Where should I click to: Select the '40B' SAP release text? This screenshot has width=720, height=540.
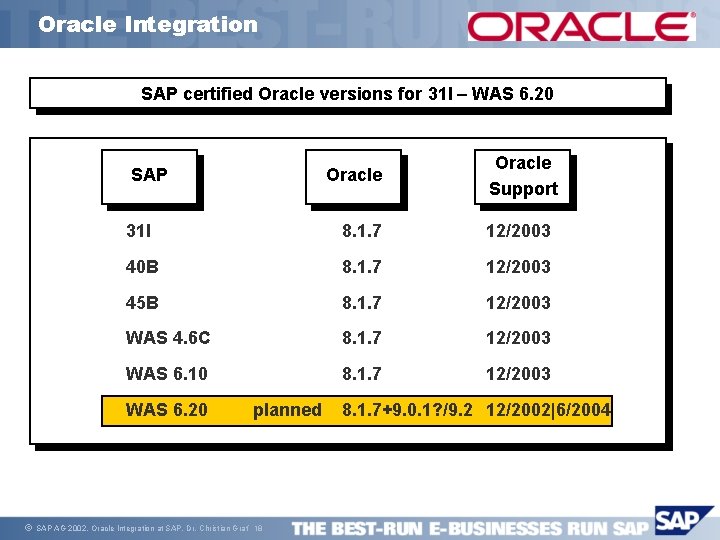142,266
